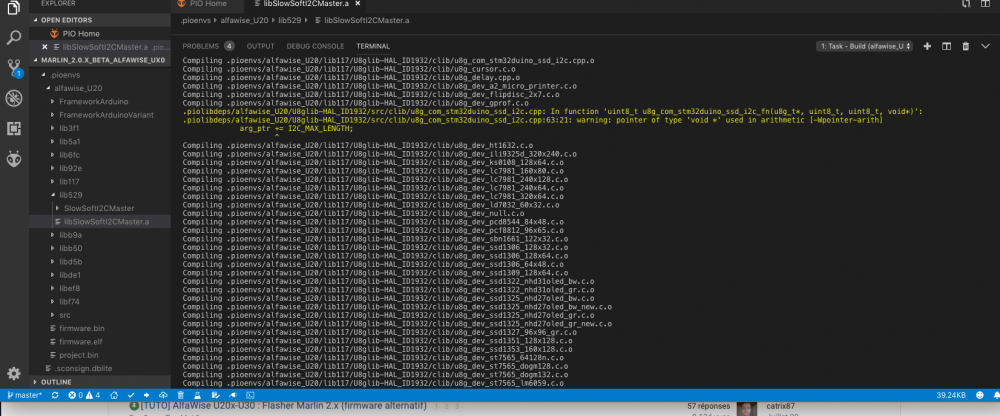Image resolution: width=1000 pixels, height=416 pixels.
Task: Kill the terminal with the trash icon
Action: click(x=966, y=46)
